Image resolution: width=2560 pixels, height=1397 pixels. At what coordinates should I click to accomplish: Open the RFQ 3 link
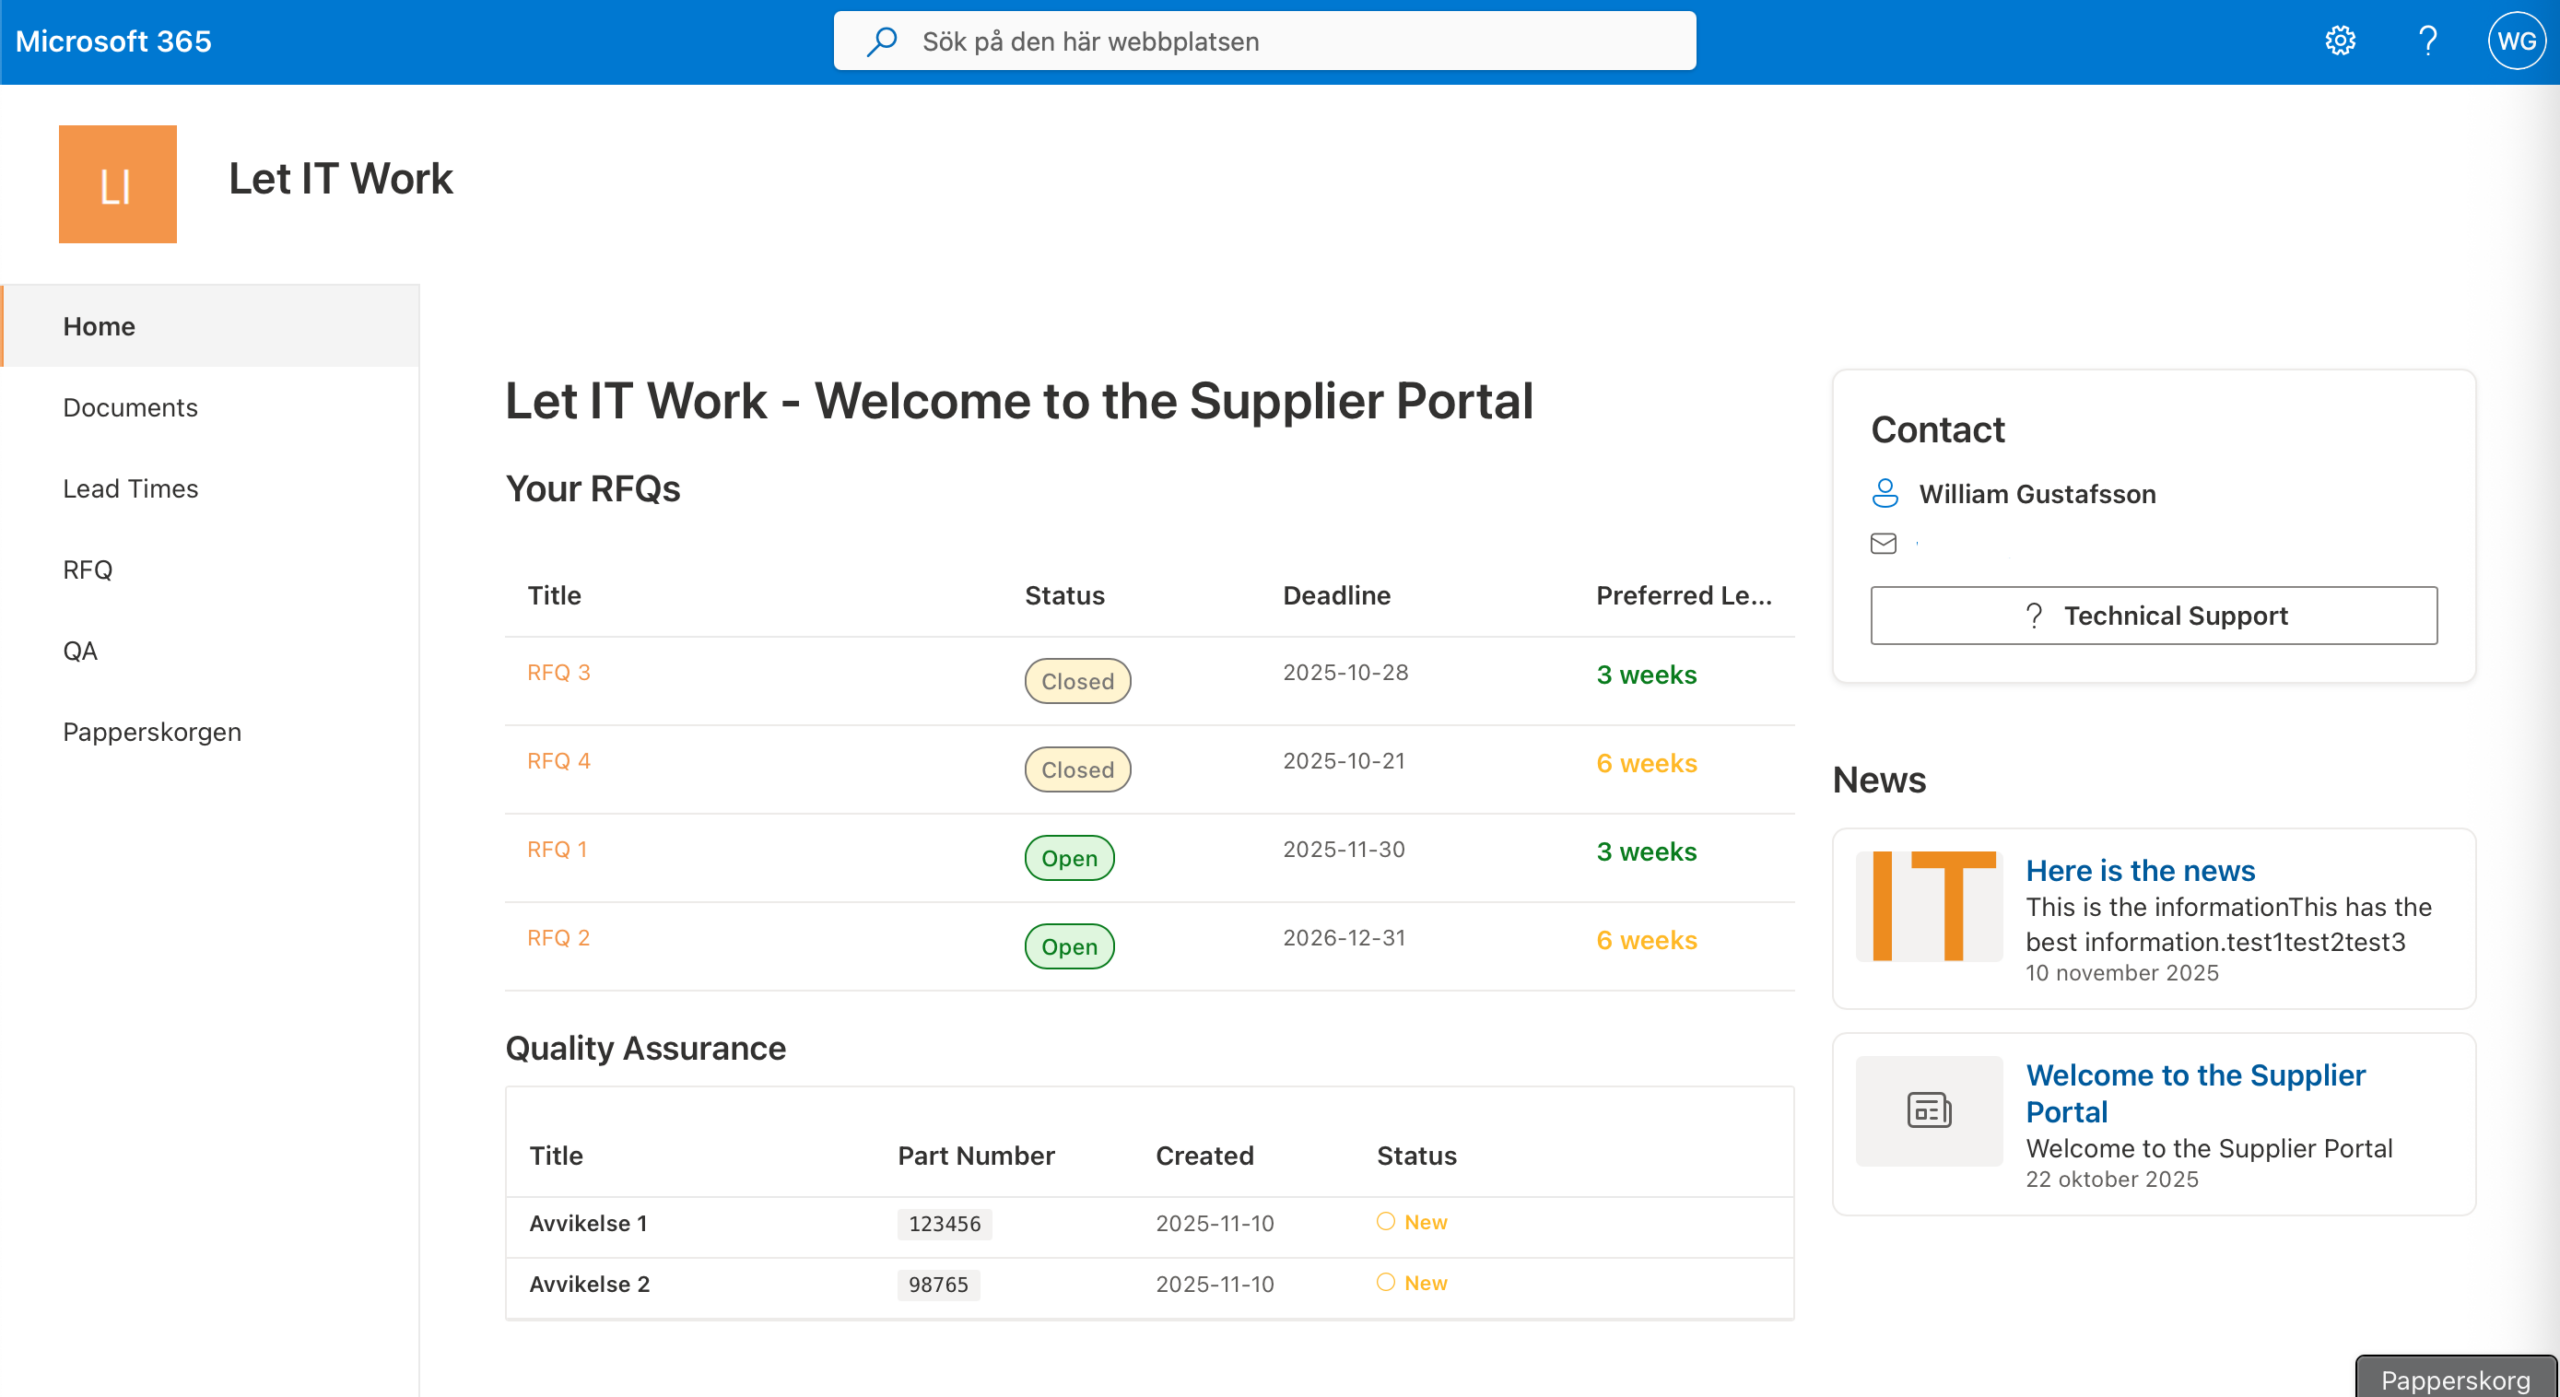(x=559, y=672)
